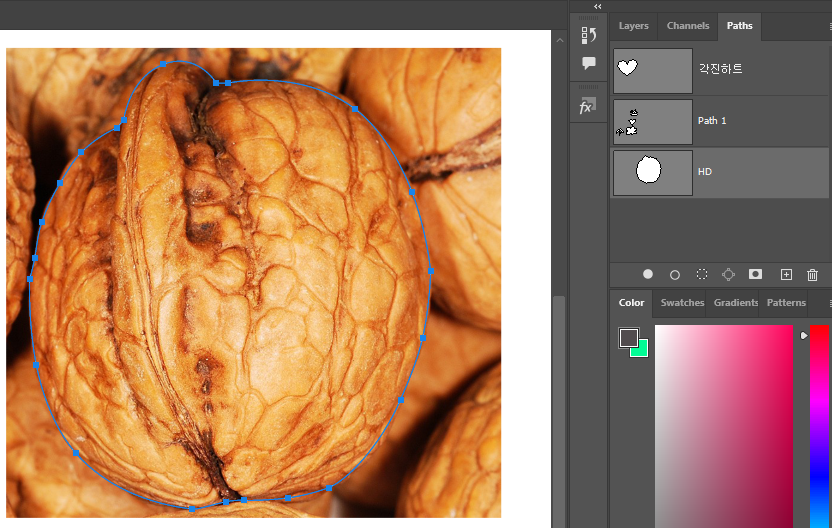The height and width of the screenshot is (528, 832).
Task: Click the topmost anchor point on walnut path
Action: click(163, 64)
